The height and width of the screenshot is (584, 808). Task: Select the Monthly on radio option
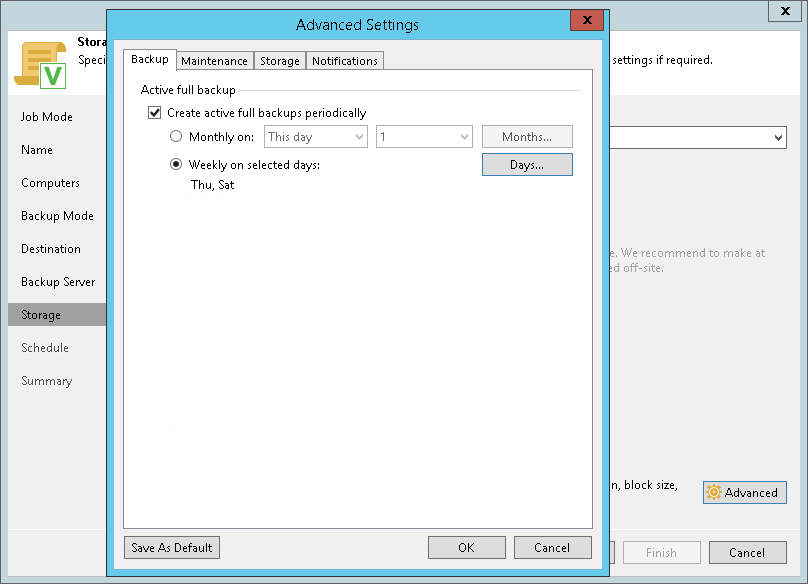[176, 137]
